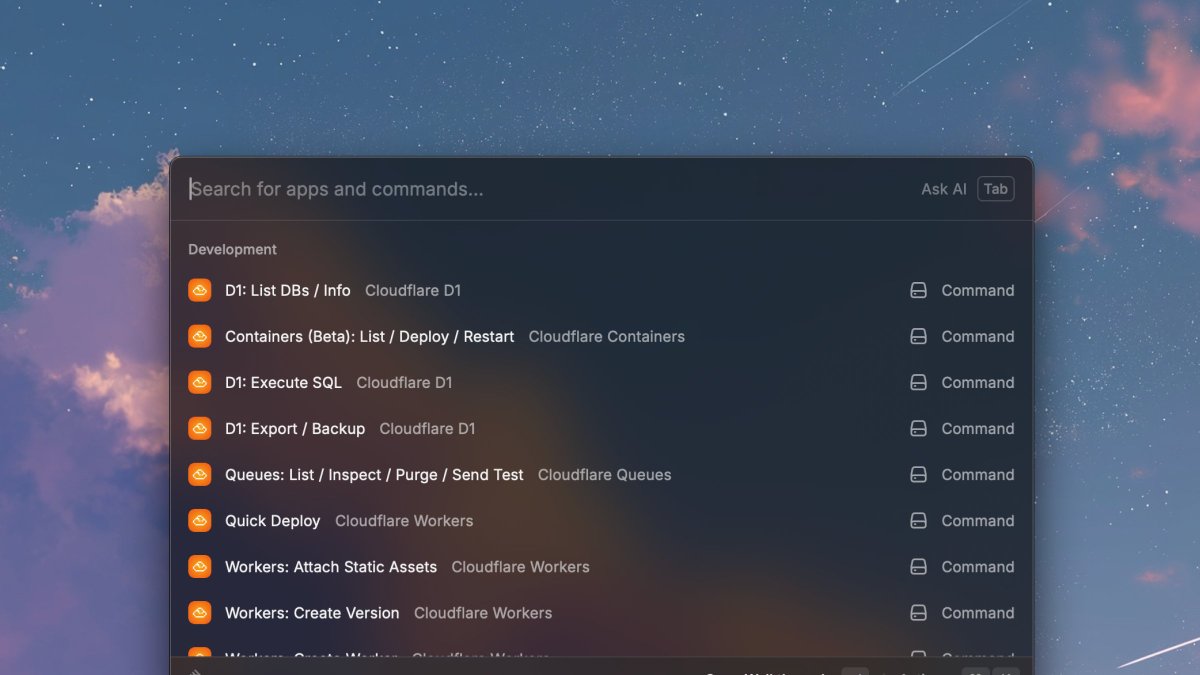The width and height of the screenshot is (1200, 675).
Task: Click the Cloudflare icon beside D1: List DBs / Info
Action: (200, 290)
